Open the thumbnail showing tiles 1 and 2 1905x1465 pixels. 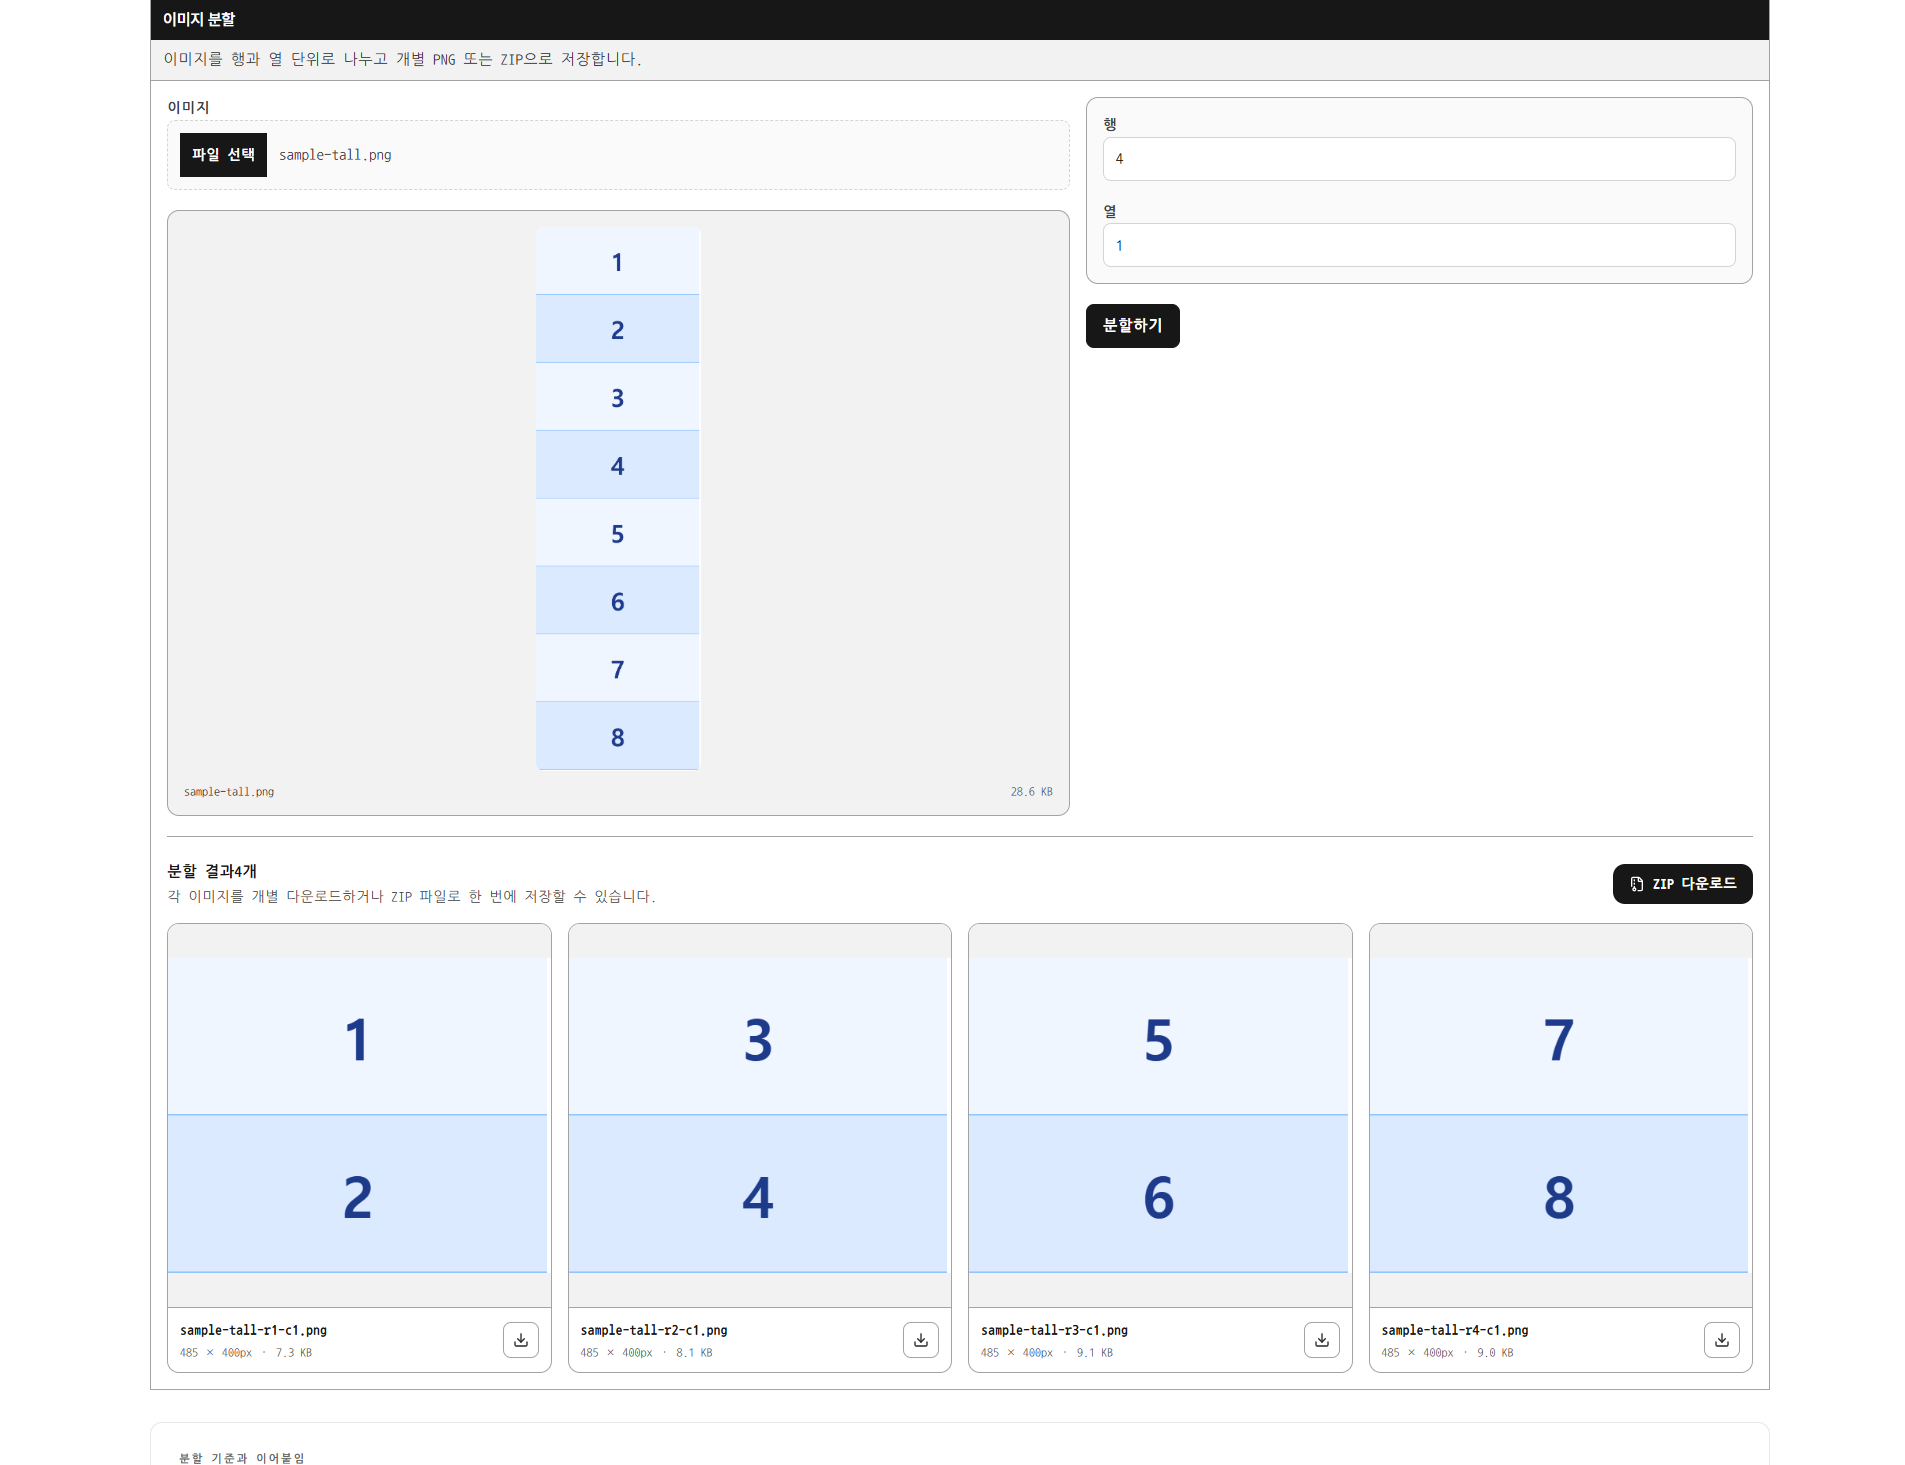pyautogui.click(x=358, y=1115)
